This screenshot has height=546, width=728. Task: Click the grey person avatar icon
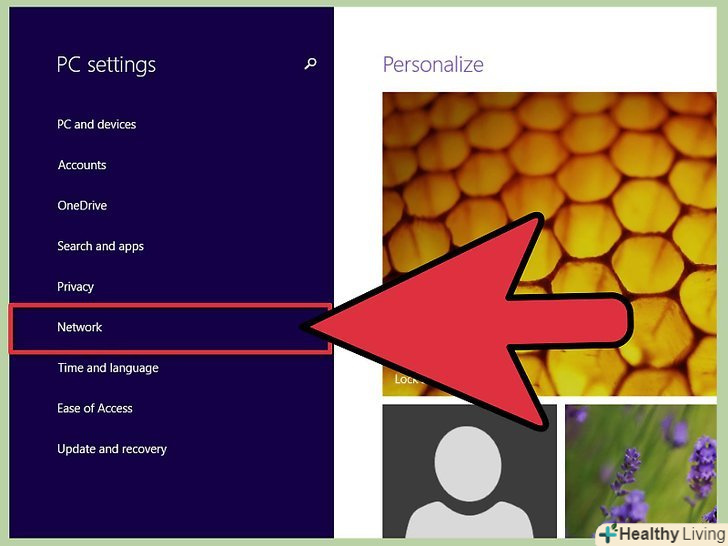(469, 481)
